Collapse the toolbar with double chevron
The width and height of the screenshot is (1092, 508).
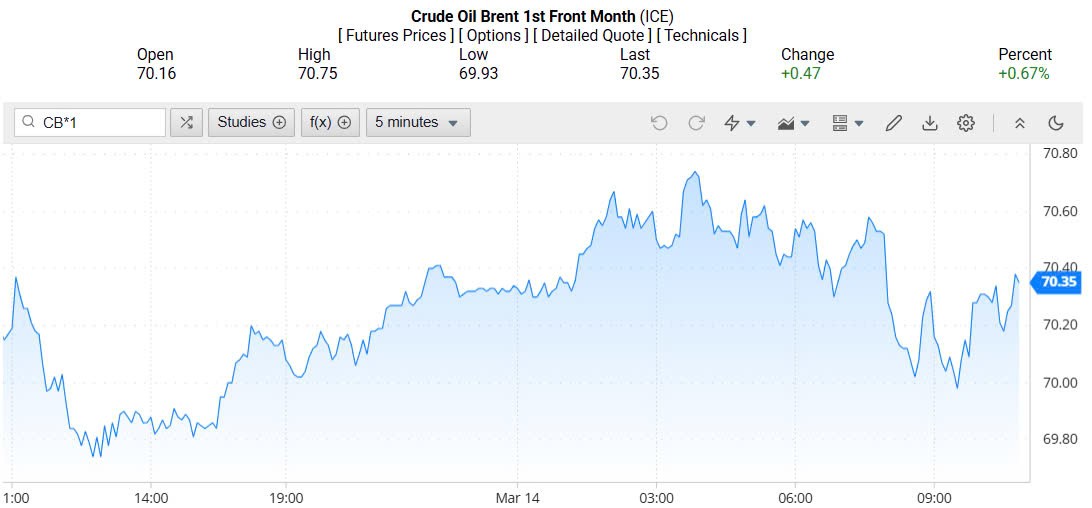(x=1020, y=123)
